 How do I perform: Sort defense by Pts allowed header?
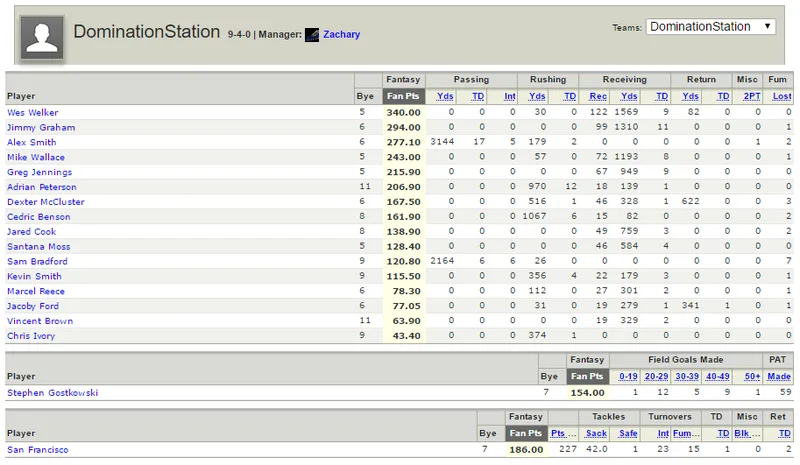(563, 433)
